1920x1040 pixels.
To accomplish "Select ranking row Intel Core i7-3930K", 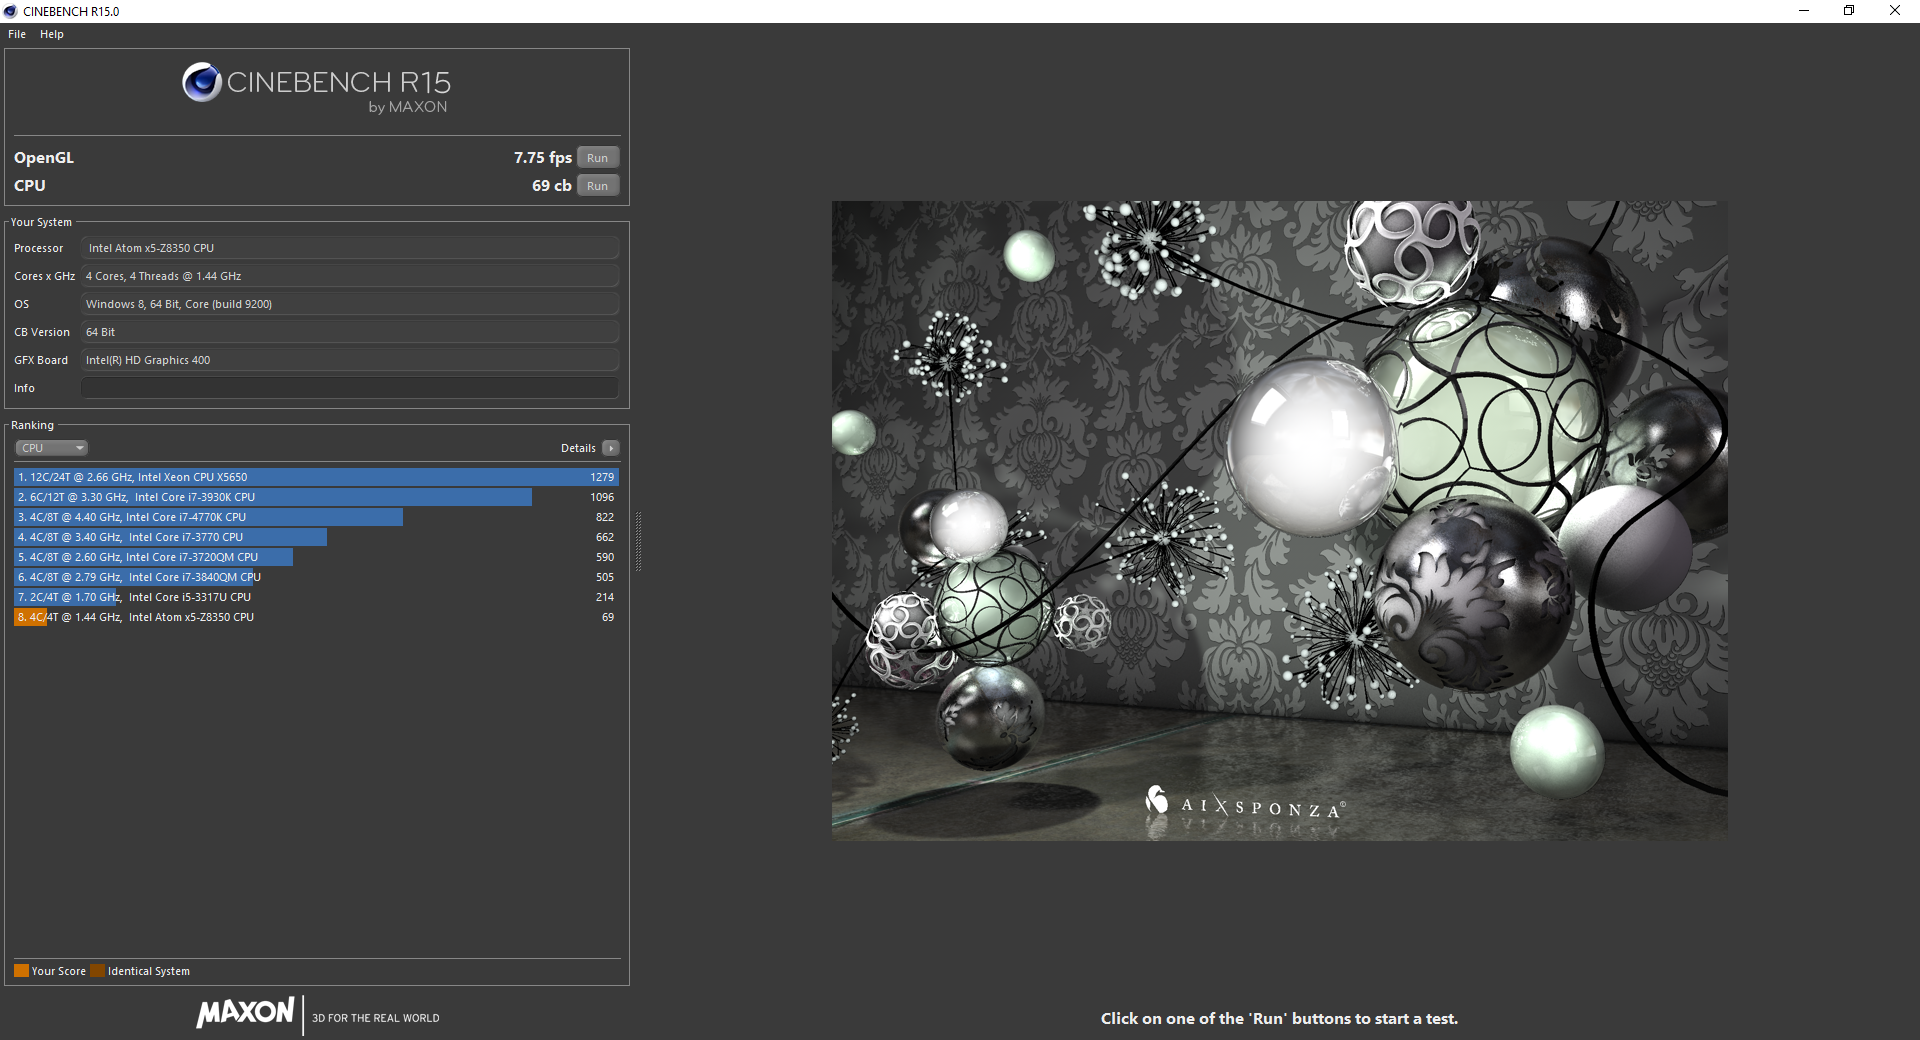I will click(x=316, y=497).
